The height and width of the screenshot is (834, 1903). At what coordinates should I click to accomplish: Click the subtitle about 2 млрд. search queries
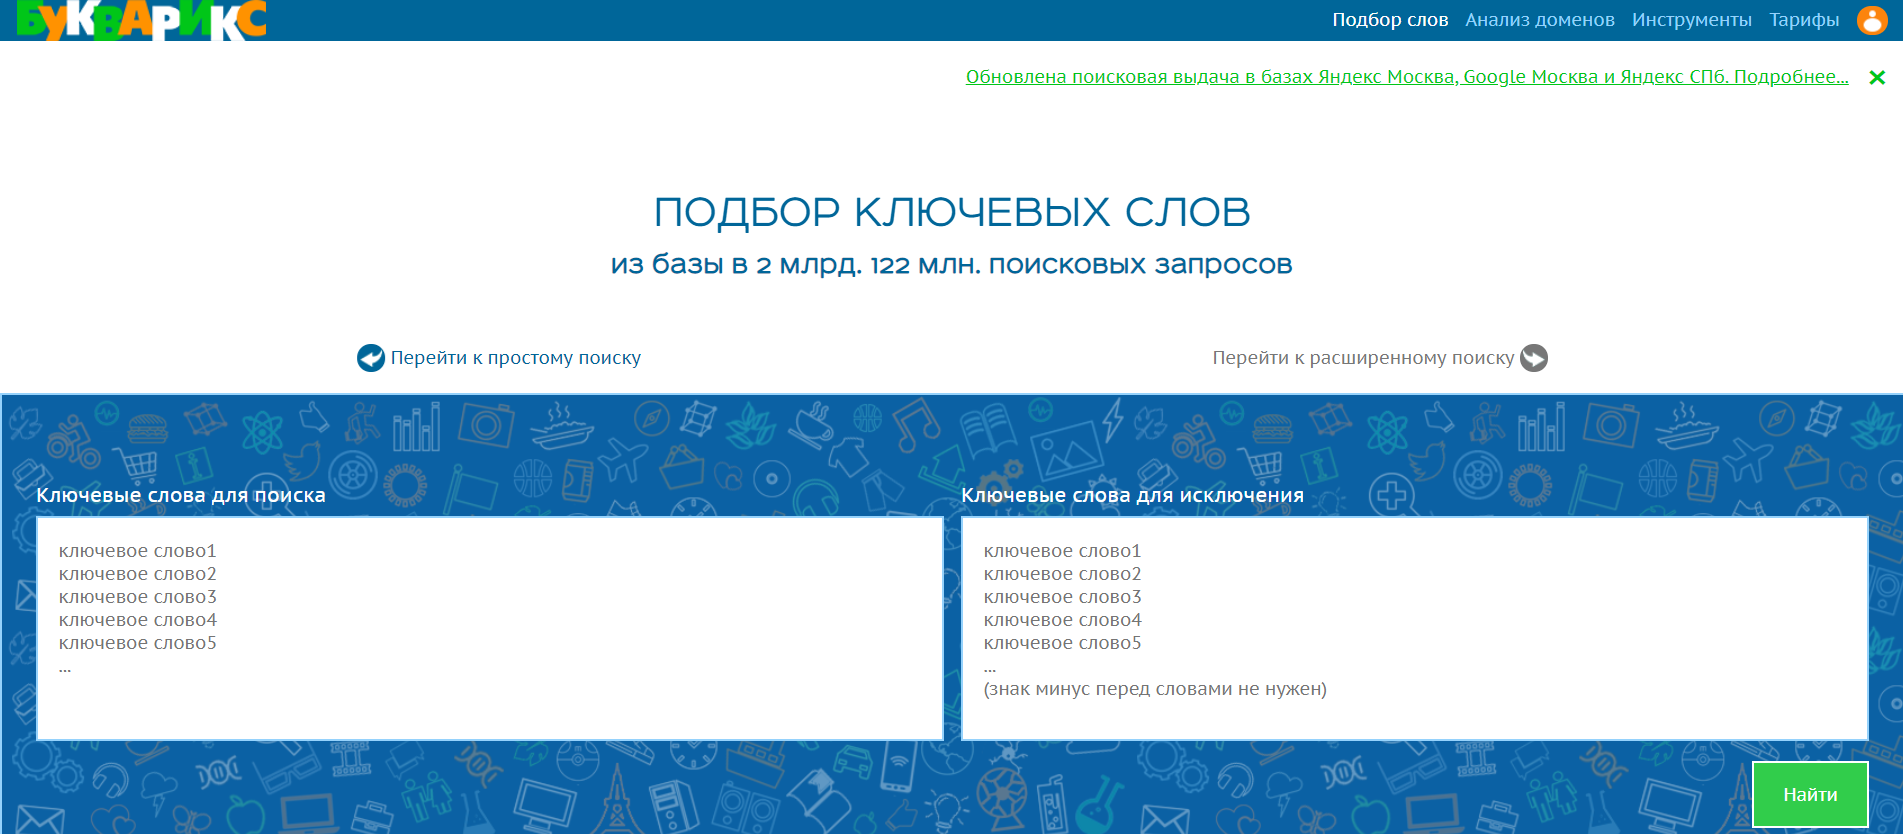point(951,265)
